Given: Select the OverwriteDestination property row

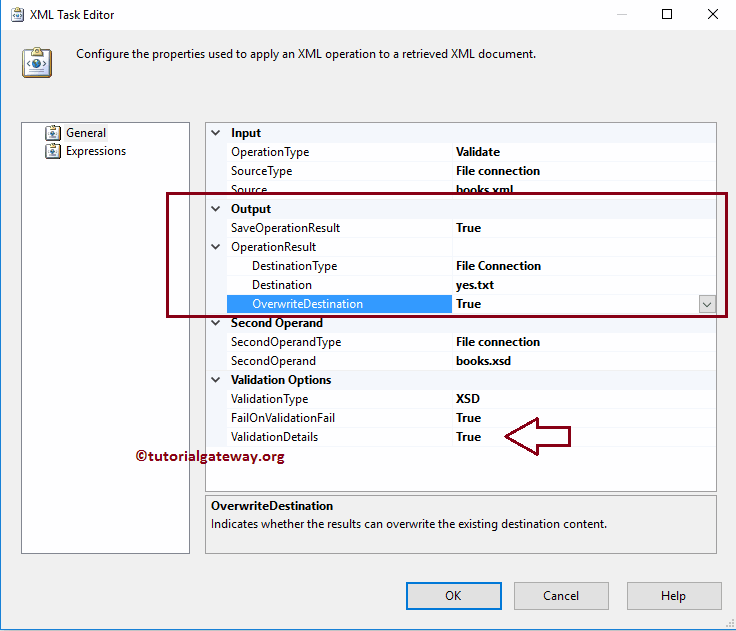Looking at the screenshot, I should pyautogui.click(x=471, y=304).
